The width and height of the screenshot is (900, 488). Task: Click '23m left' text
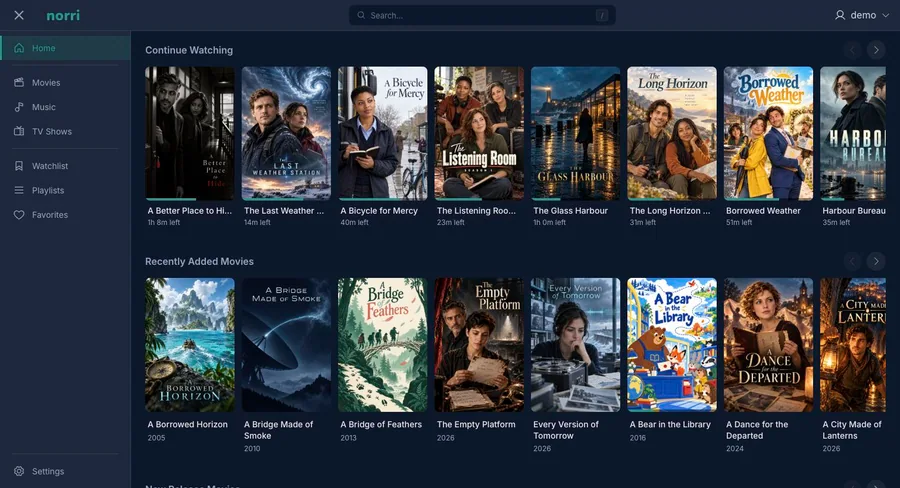[x=451, y=223]
